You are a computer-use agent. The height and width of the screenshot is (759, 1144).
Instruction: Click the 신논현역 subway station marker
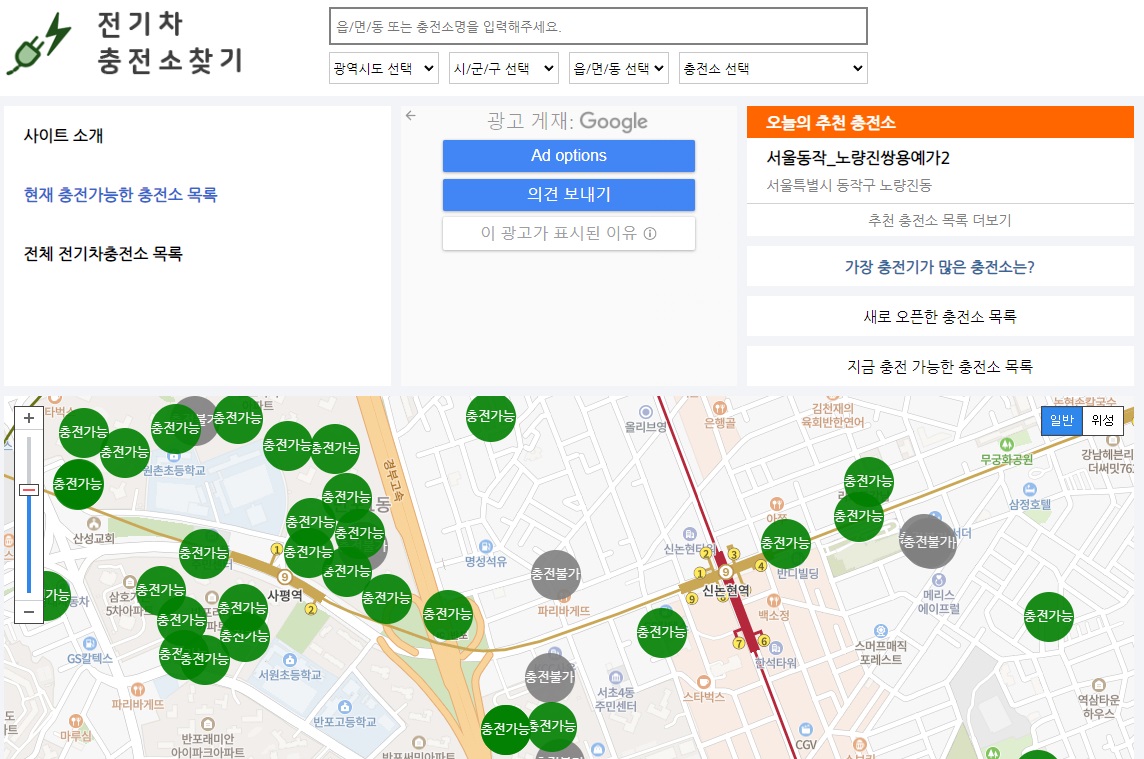725,574
